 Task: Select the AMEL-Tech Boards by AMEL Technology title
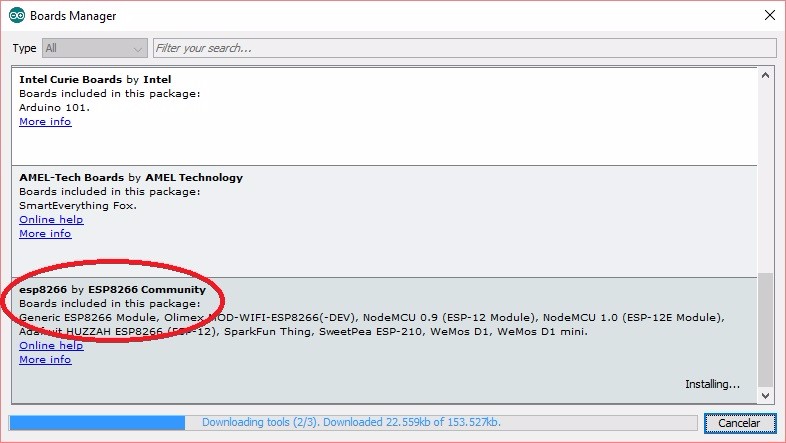click(131, 177)
